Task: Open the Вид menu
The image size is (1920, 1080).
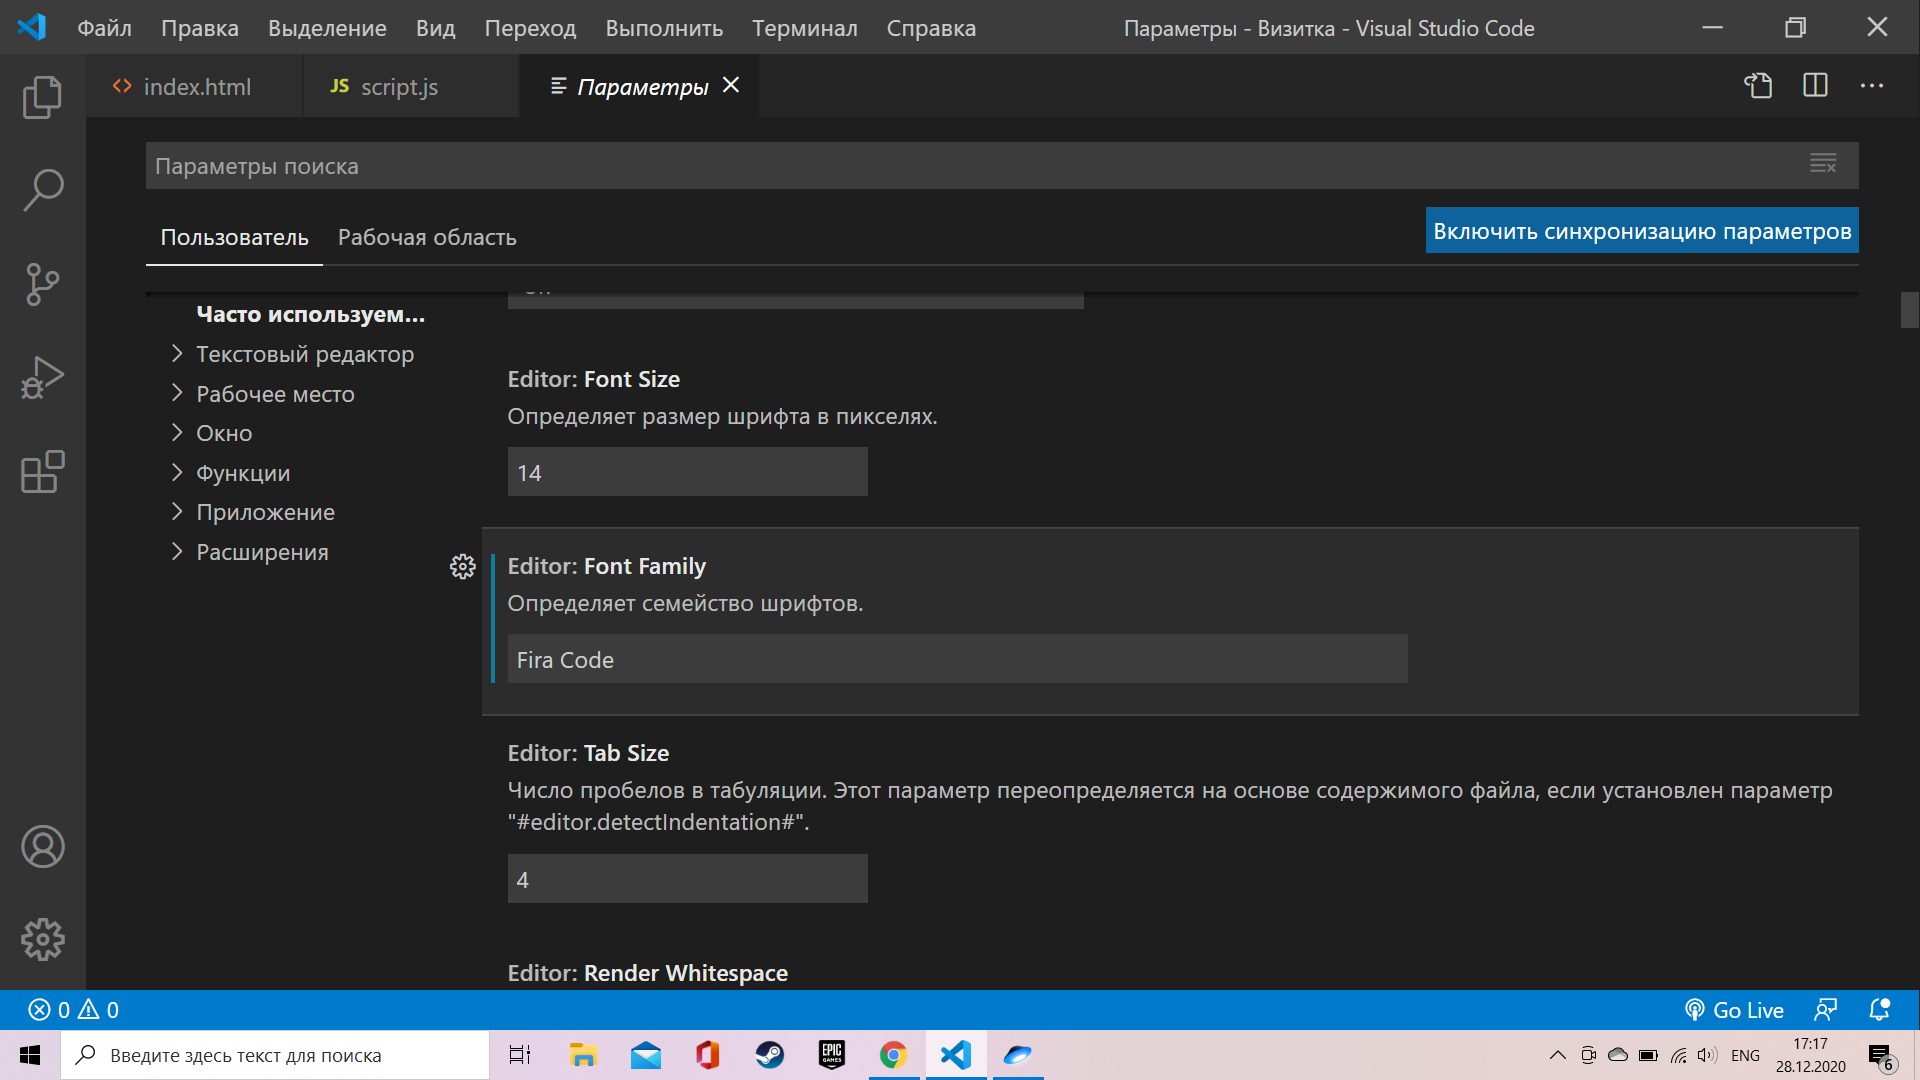Action: tap(436, 28)
